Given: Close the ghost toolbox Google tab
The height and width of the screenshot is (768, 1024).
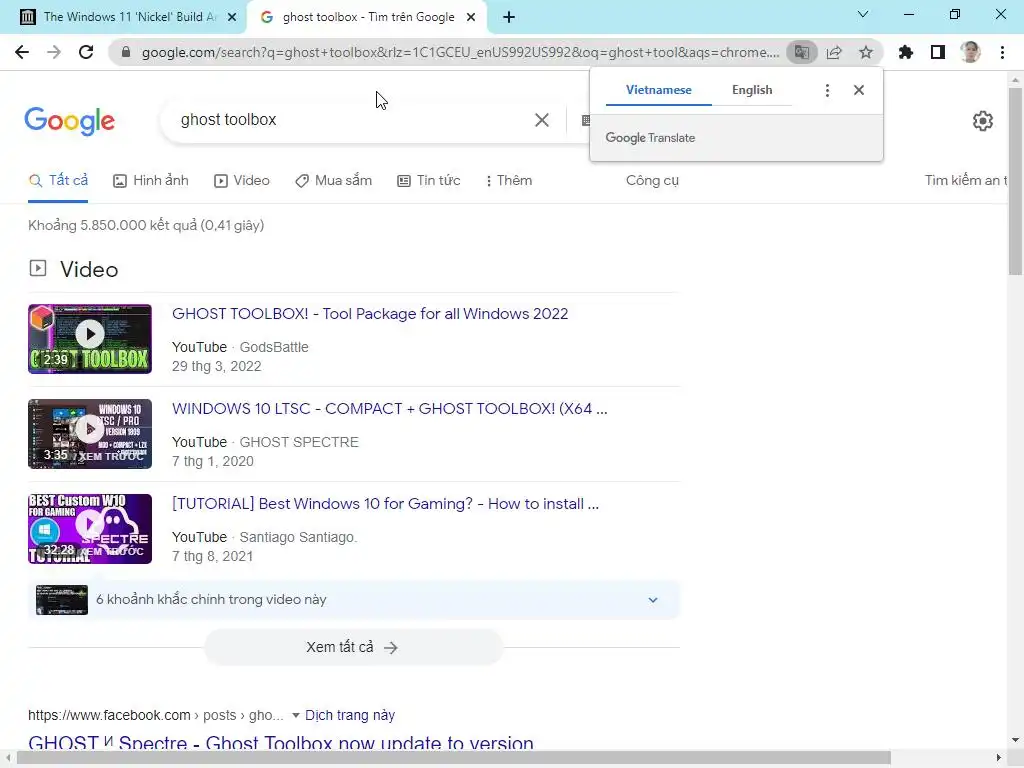Looking at the screenshot, I should click(471, 17).
